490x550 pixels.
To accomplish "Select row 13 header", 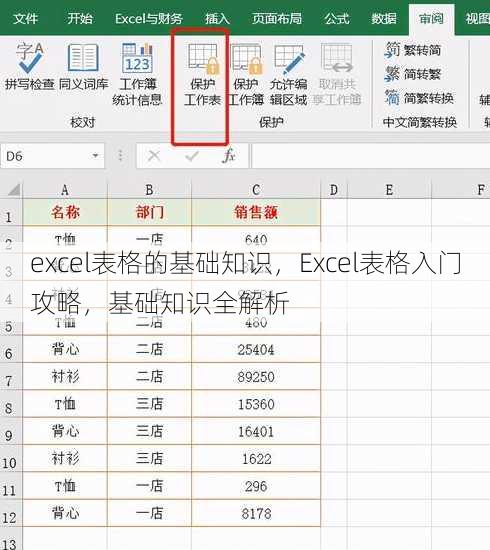I will 11,539.
